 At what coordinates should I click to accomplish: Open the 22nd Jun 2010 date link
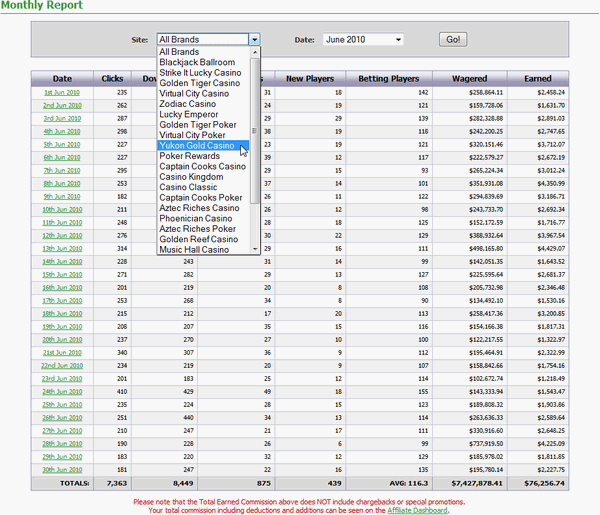[62, 366]
